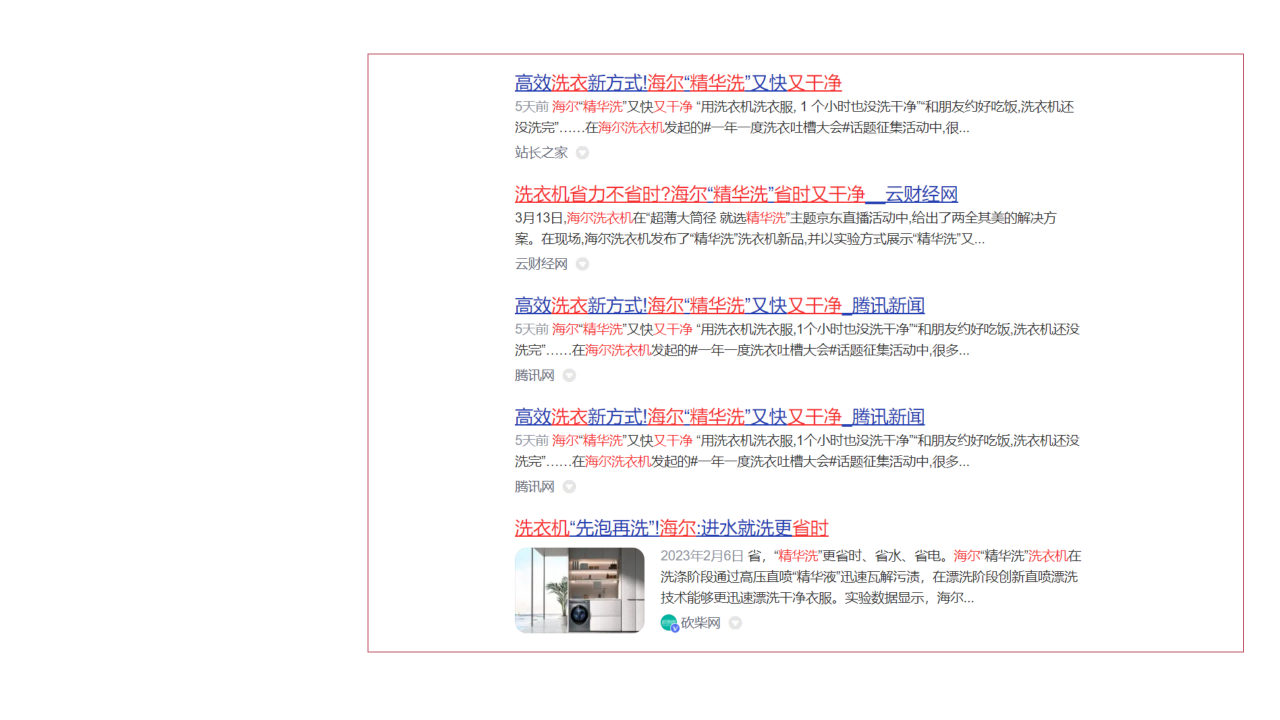The height and width of the screenshot is (720, 1280).
Task: Expand the dropdown arrow beside the first 腾讯网 source
Action: click(569, 375)
